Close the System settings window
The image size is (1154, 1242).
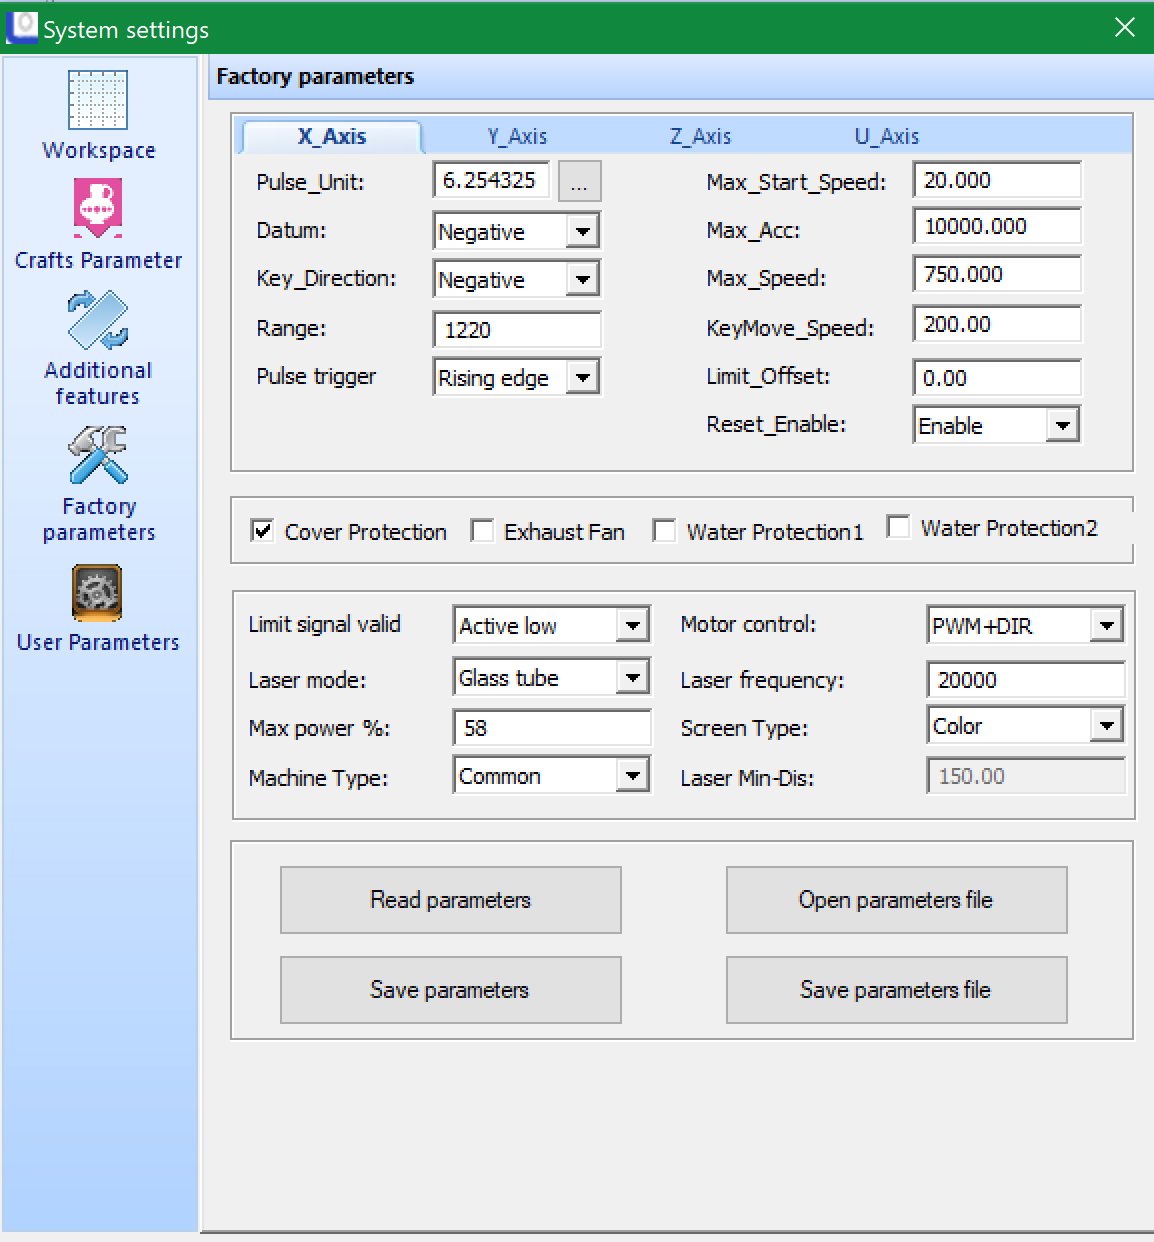point(1125,28)
